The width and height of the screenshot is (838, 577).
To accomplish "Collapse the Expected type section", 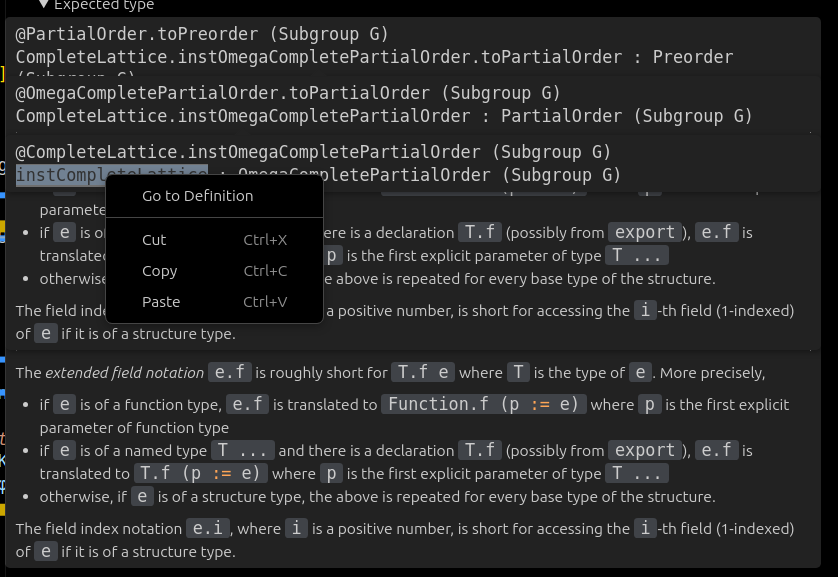I will tap(44, 5).
